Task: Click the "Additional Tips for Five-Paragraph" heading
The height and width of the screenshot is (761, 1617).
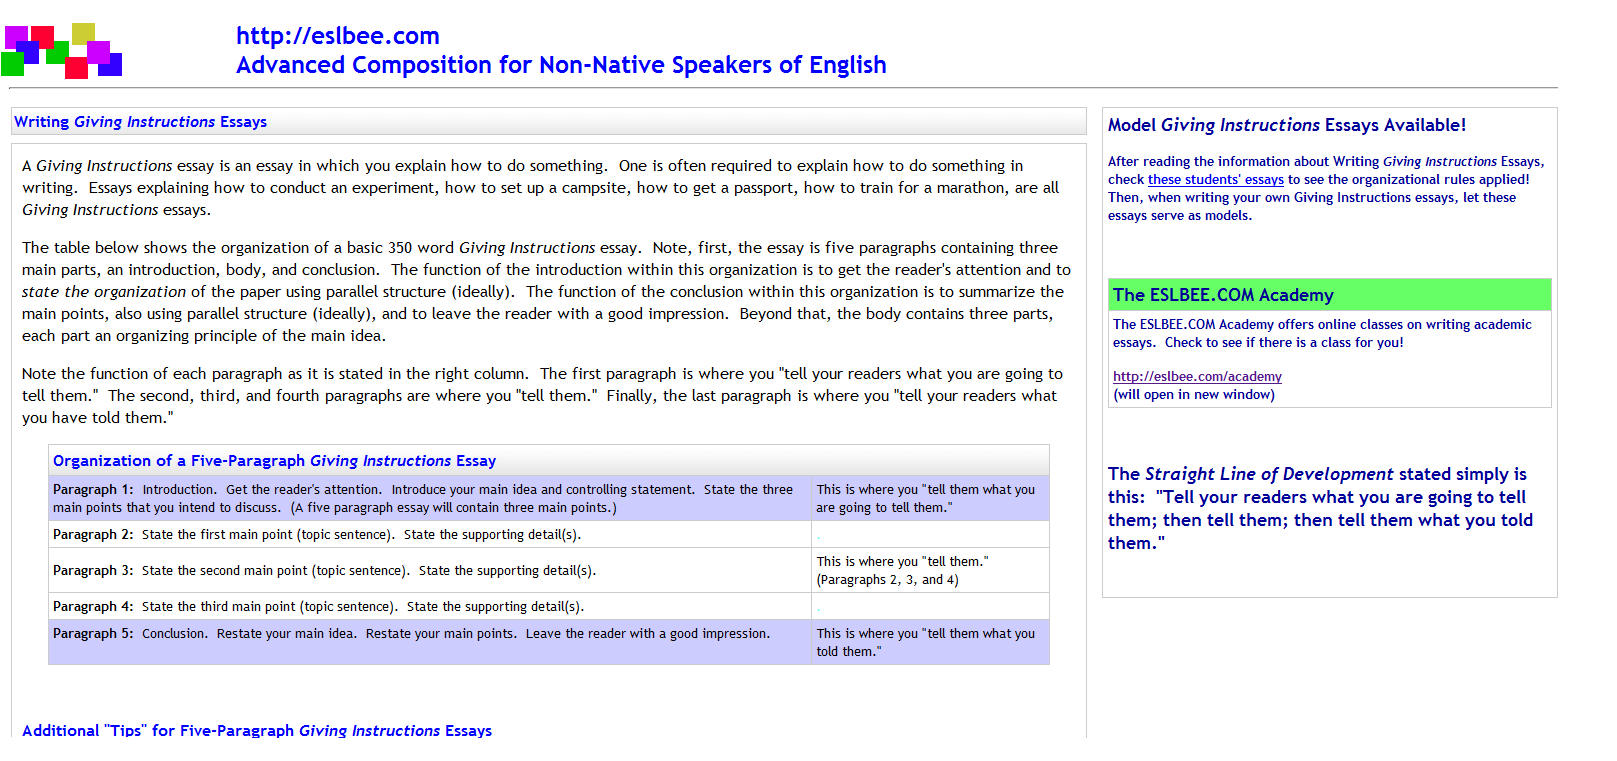Action: pos(257,731)
